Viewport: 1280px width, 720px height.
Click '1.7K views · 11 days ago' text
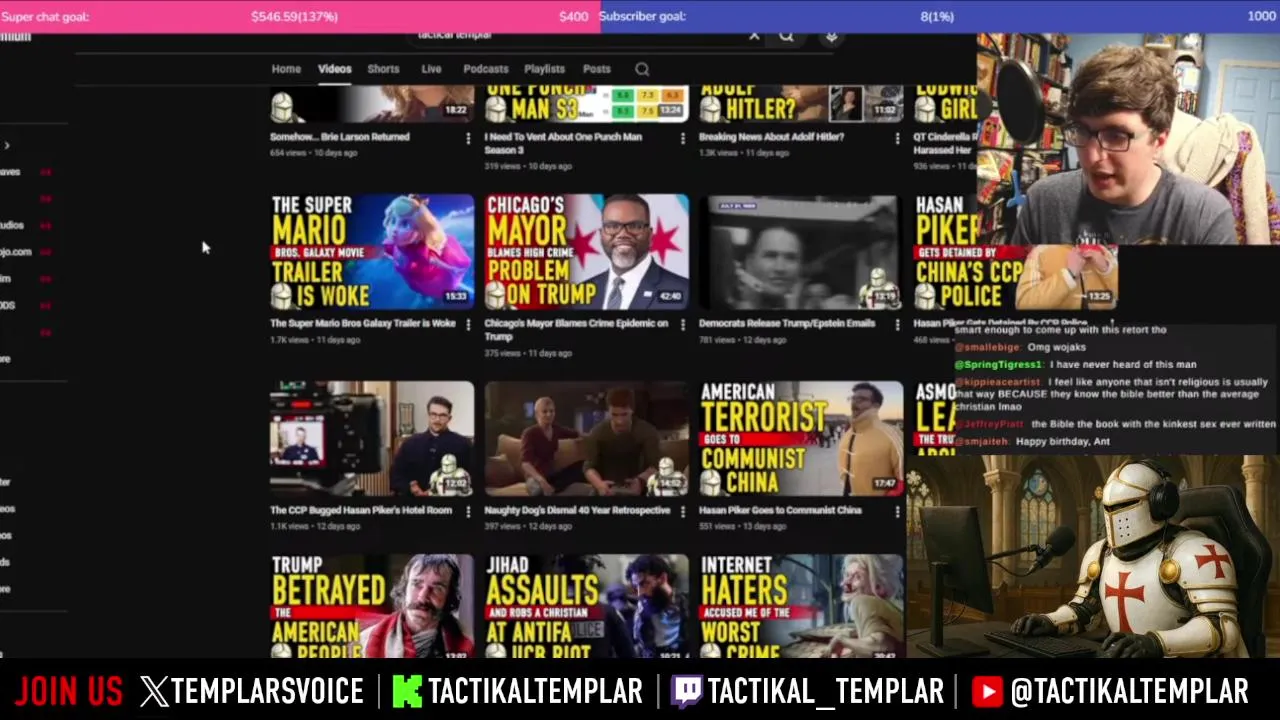[x=315, y=340]
